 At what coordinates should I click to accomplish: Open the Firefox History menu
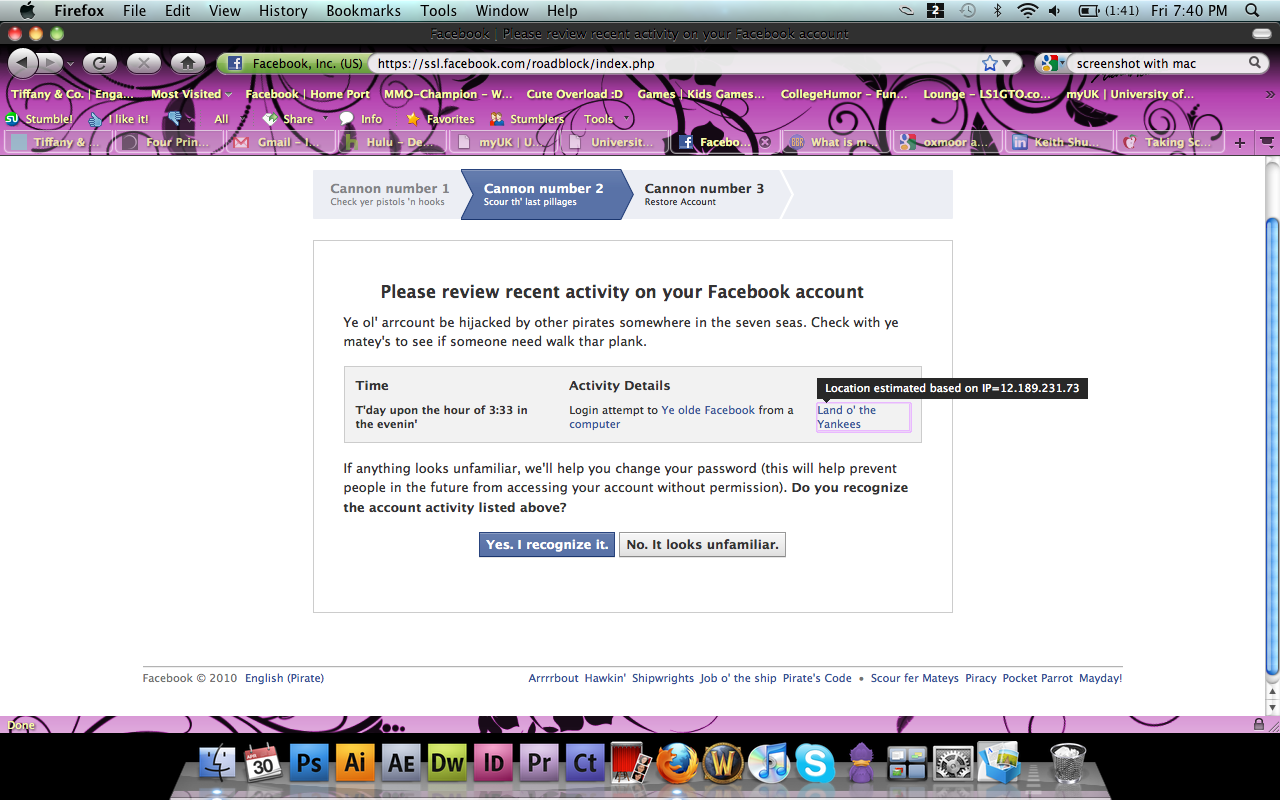pos(283,11)
